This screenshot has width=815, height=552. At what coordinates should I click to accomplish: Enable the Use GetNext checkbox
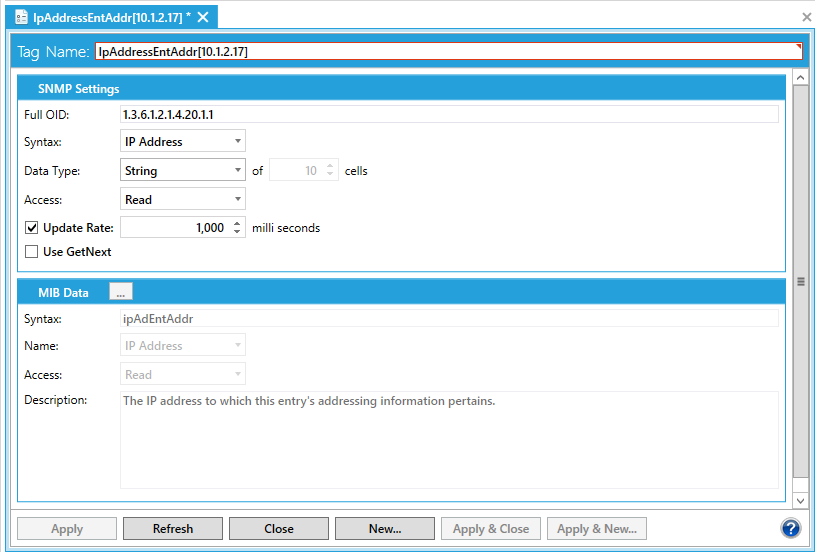click(32, 252)
